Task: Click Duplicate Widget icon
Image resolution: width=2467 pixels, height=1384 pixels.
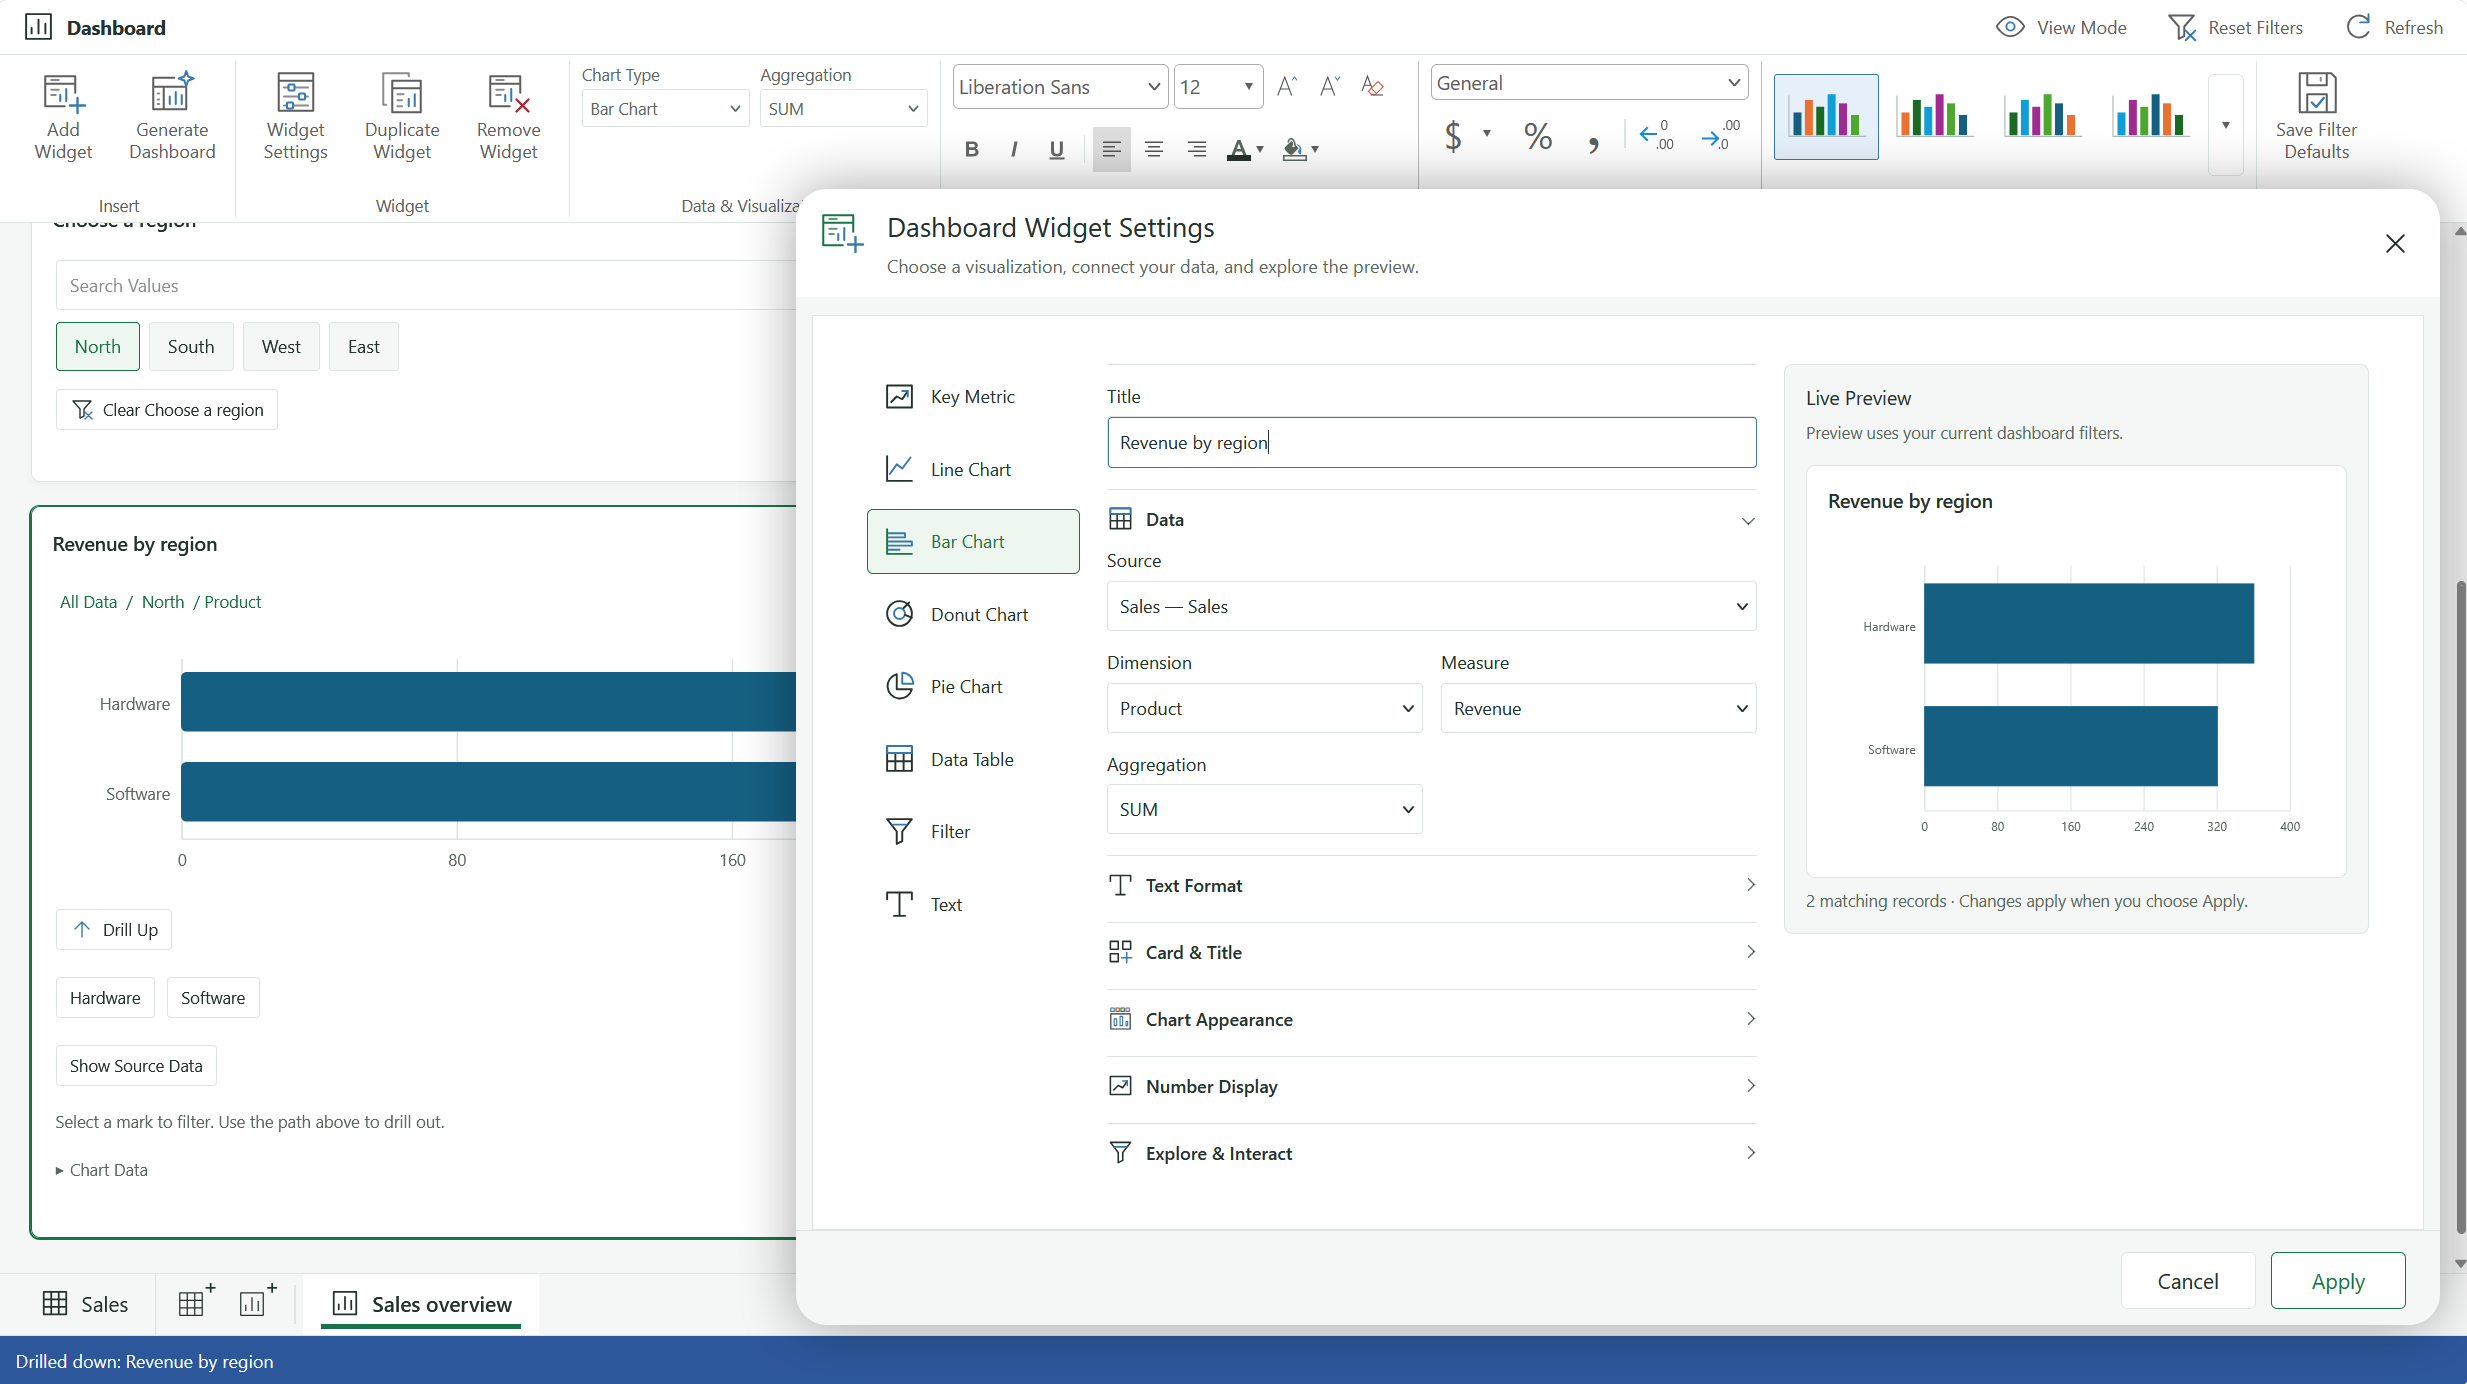Action: tap(402, 92)
